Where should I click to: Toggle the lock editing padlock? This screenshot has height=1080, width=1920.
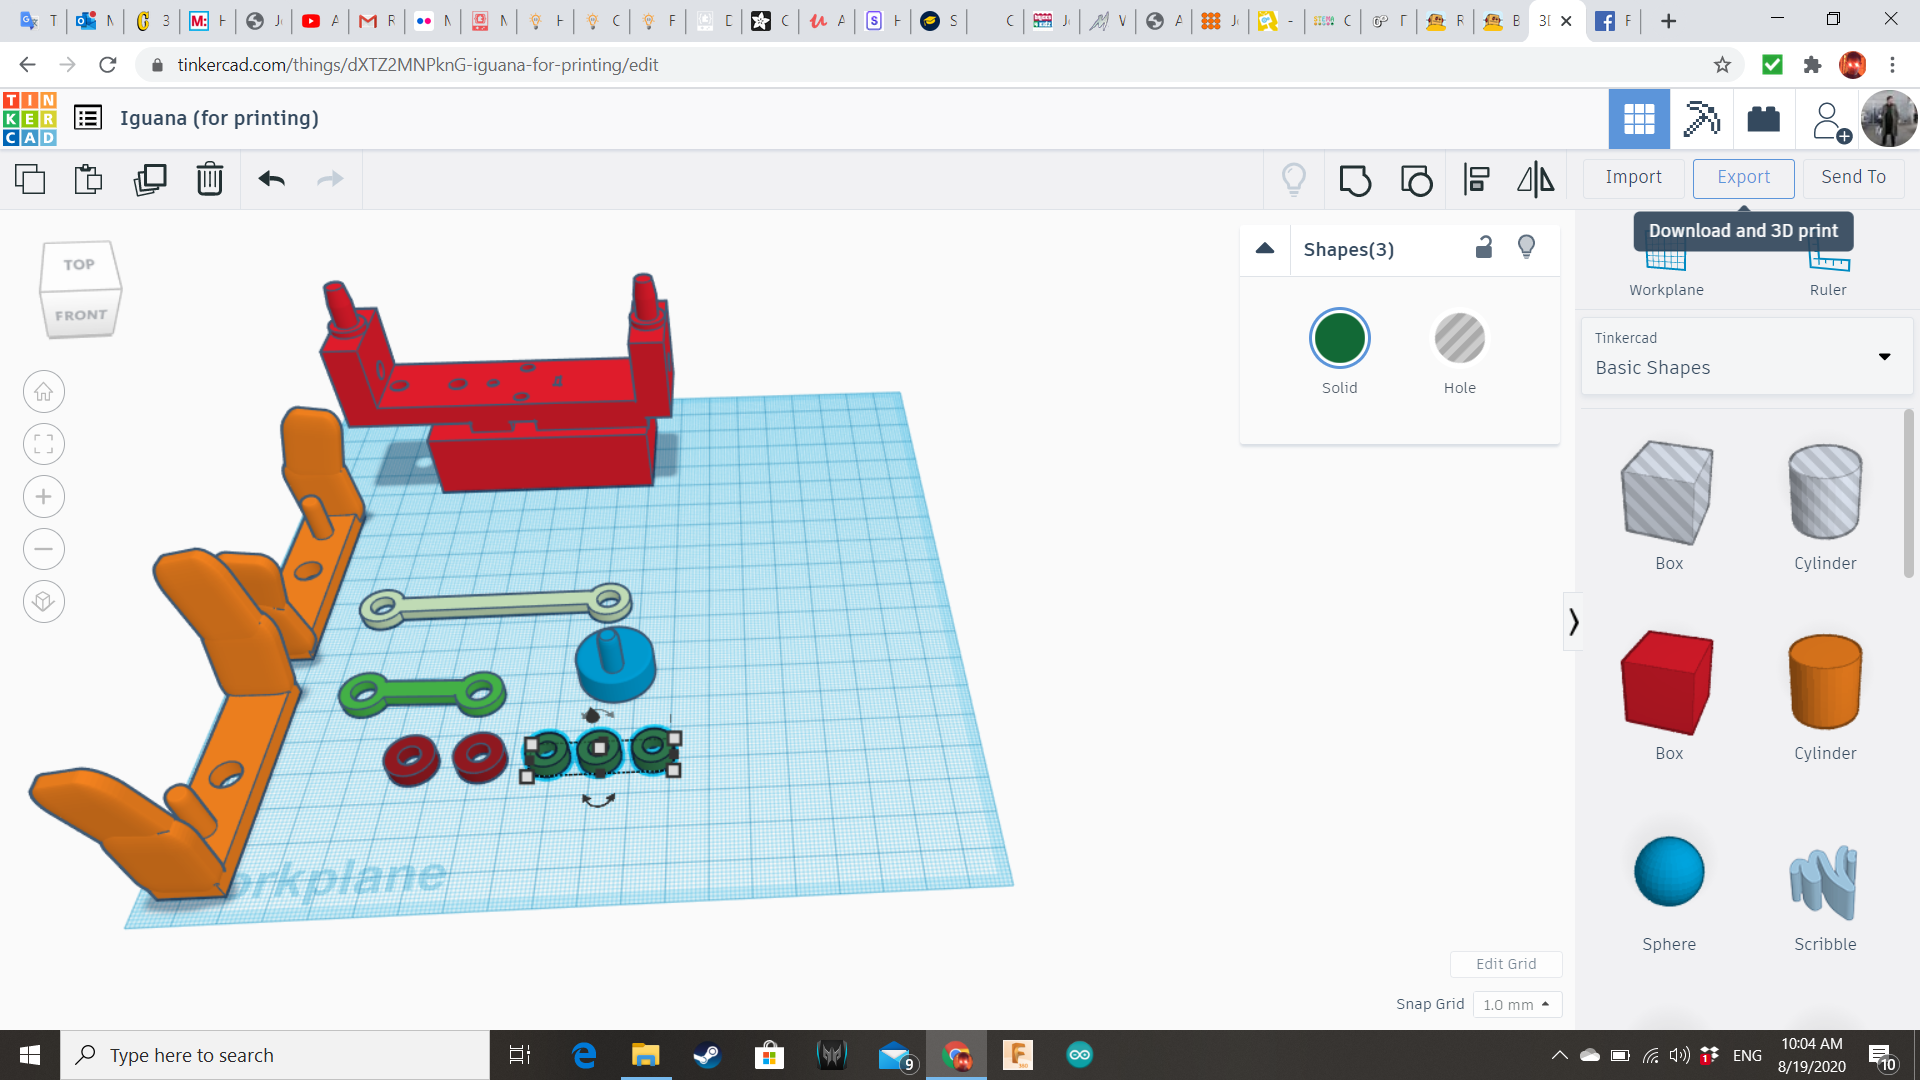pos(1484,248)
